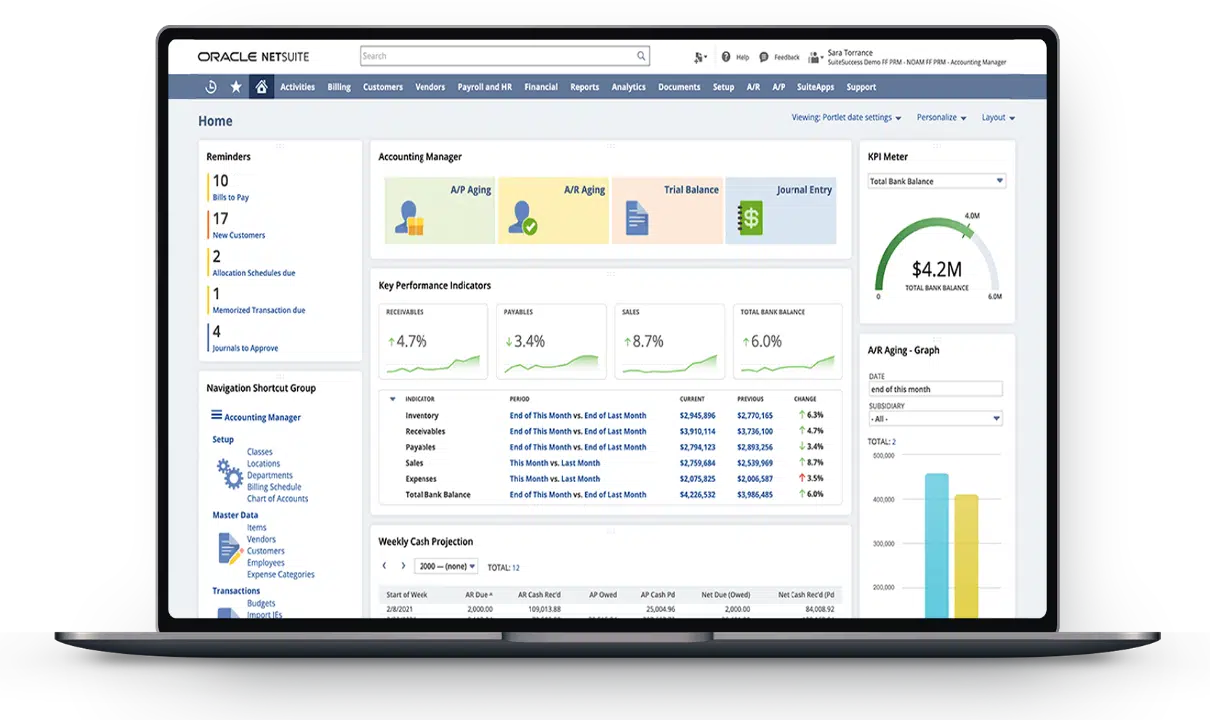Open the Support menu
The height and width of the screenshot is (720, 1210).
click(x=861, y=87)
